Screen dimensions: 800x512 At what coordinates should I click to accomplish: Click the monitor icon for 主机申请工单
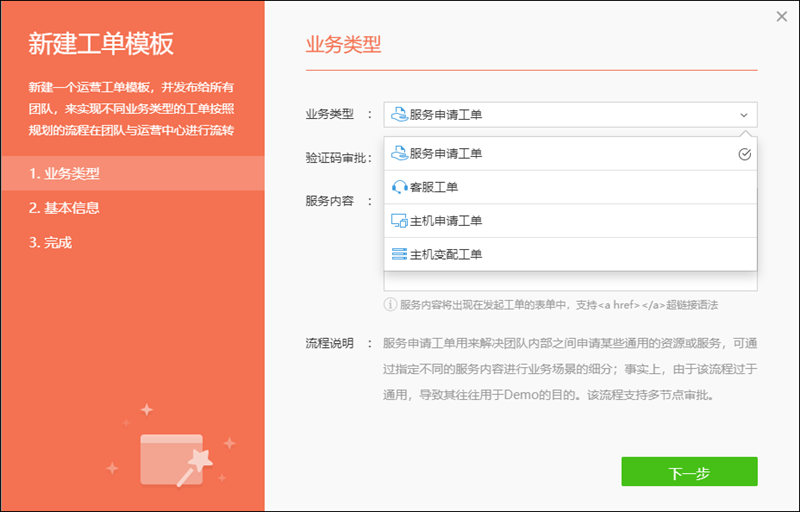pyautogui.click(x=399, y=221)
